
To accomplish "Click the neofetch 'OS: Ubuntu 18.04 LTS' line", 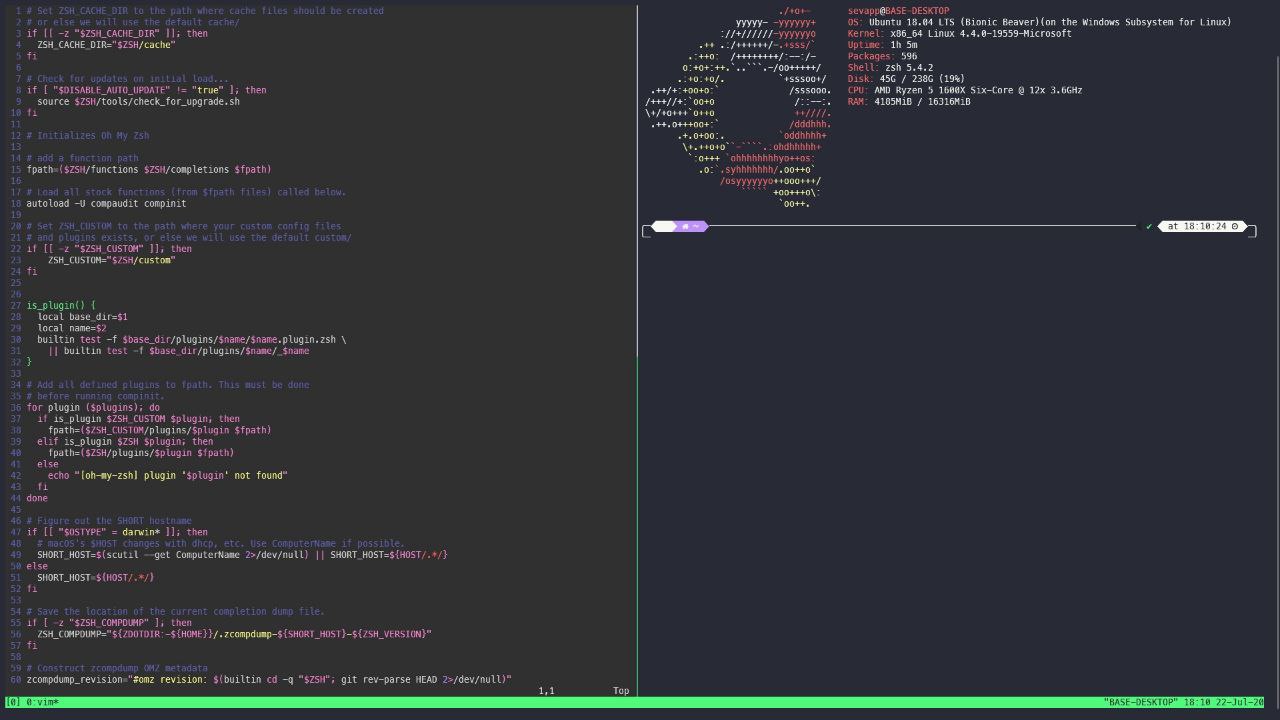I will click(x=1040, y=22).
